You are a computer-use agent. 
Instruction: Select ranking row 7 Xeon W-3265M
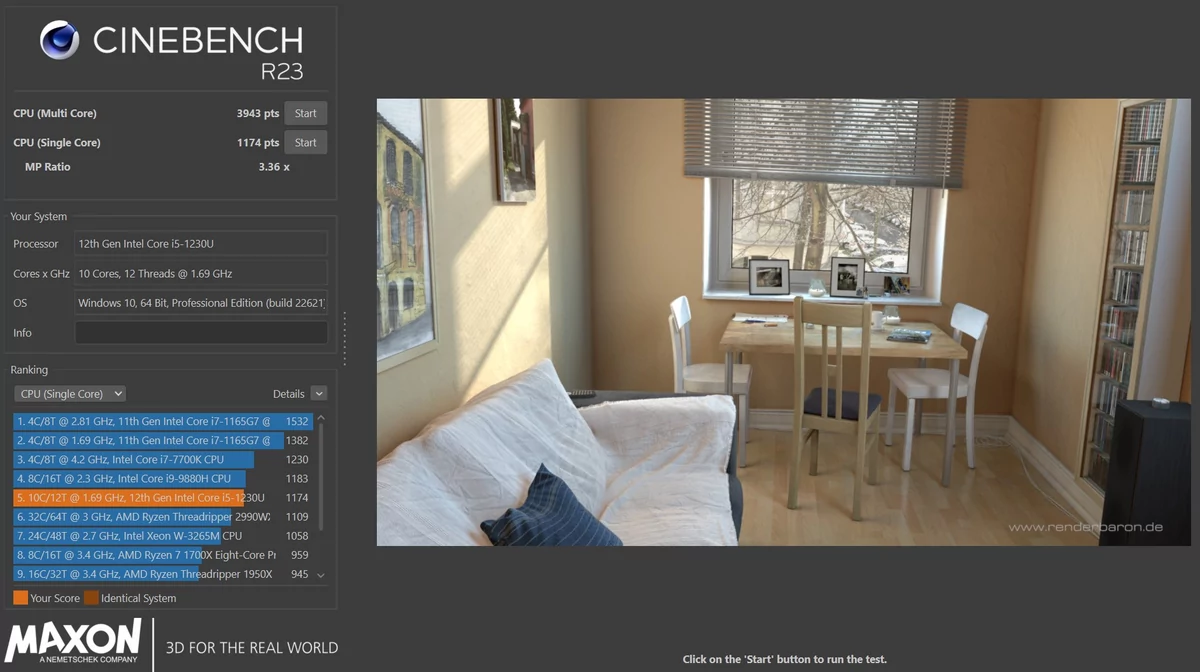point(163,536)
